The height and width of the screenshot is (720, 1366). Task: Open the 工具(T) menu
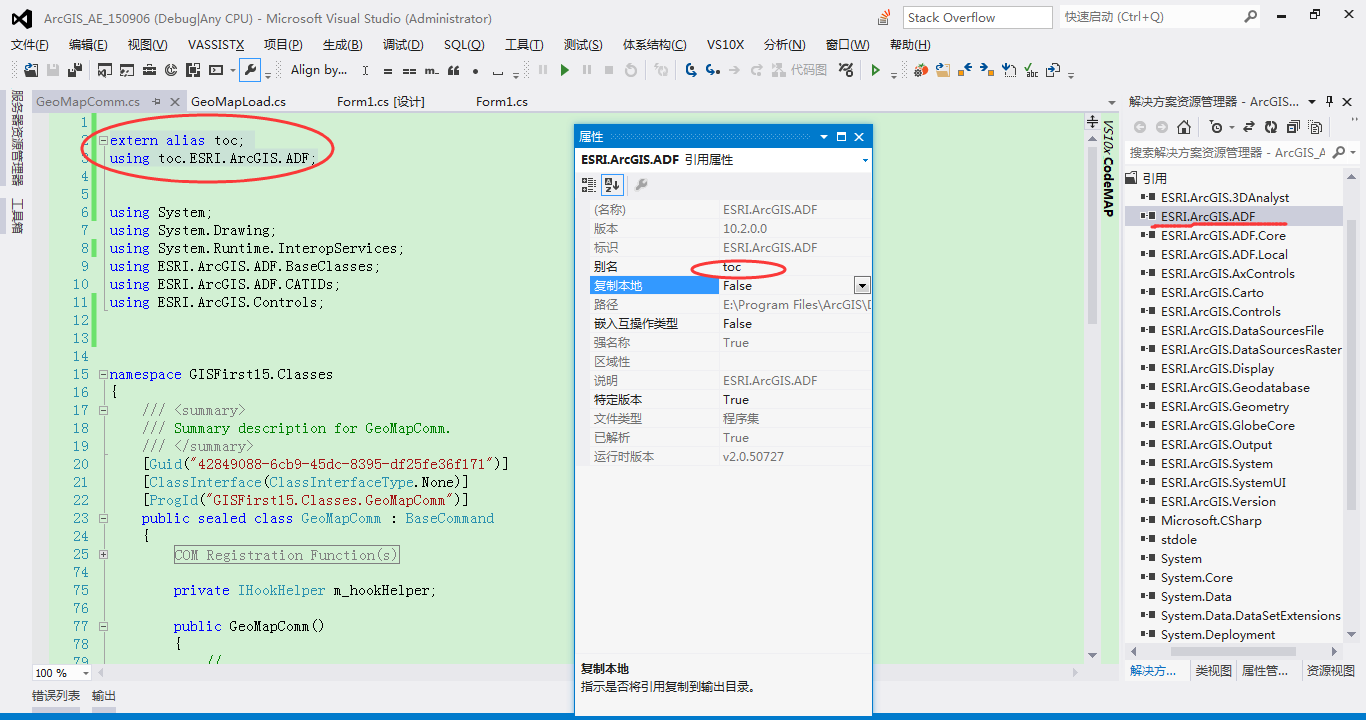(524, 45)
